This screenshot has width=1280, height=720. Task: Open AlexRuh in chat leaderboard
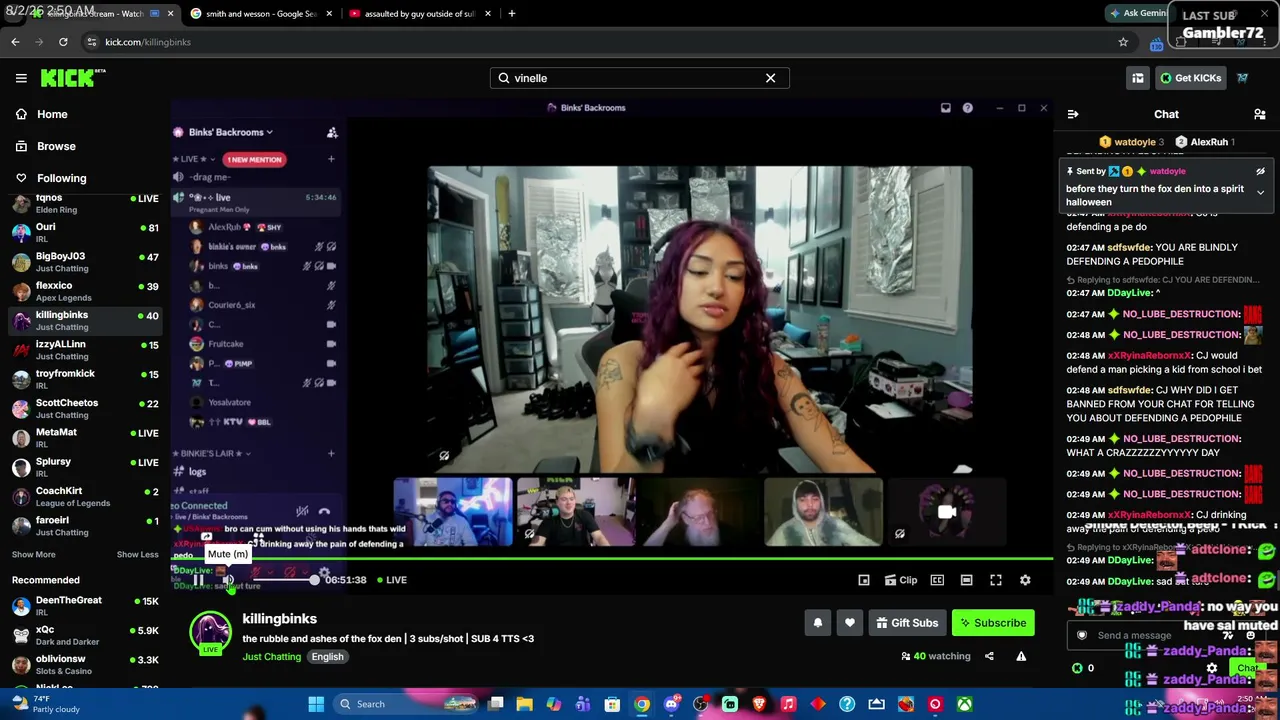point(1204,142)
